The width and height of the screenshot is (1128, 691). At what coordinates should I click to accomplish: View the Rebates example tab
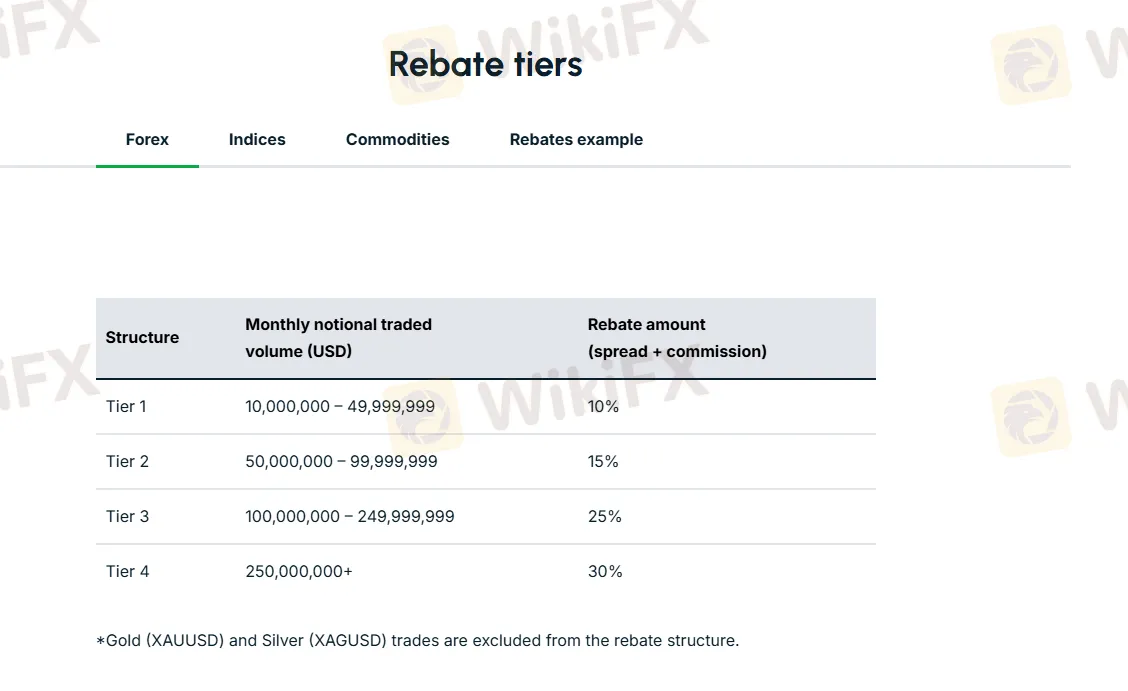coord(576,139)
